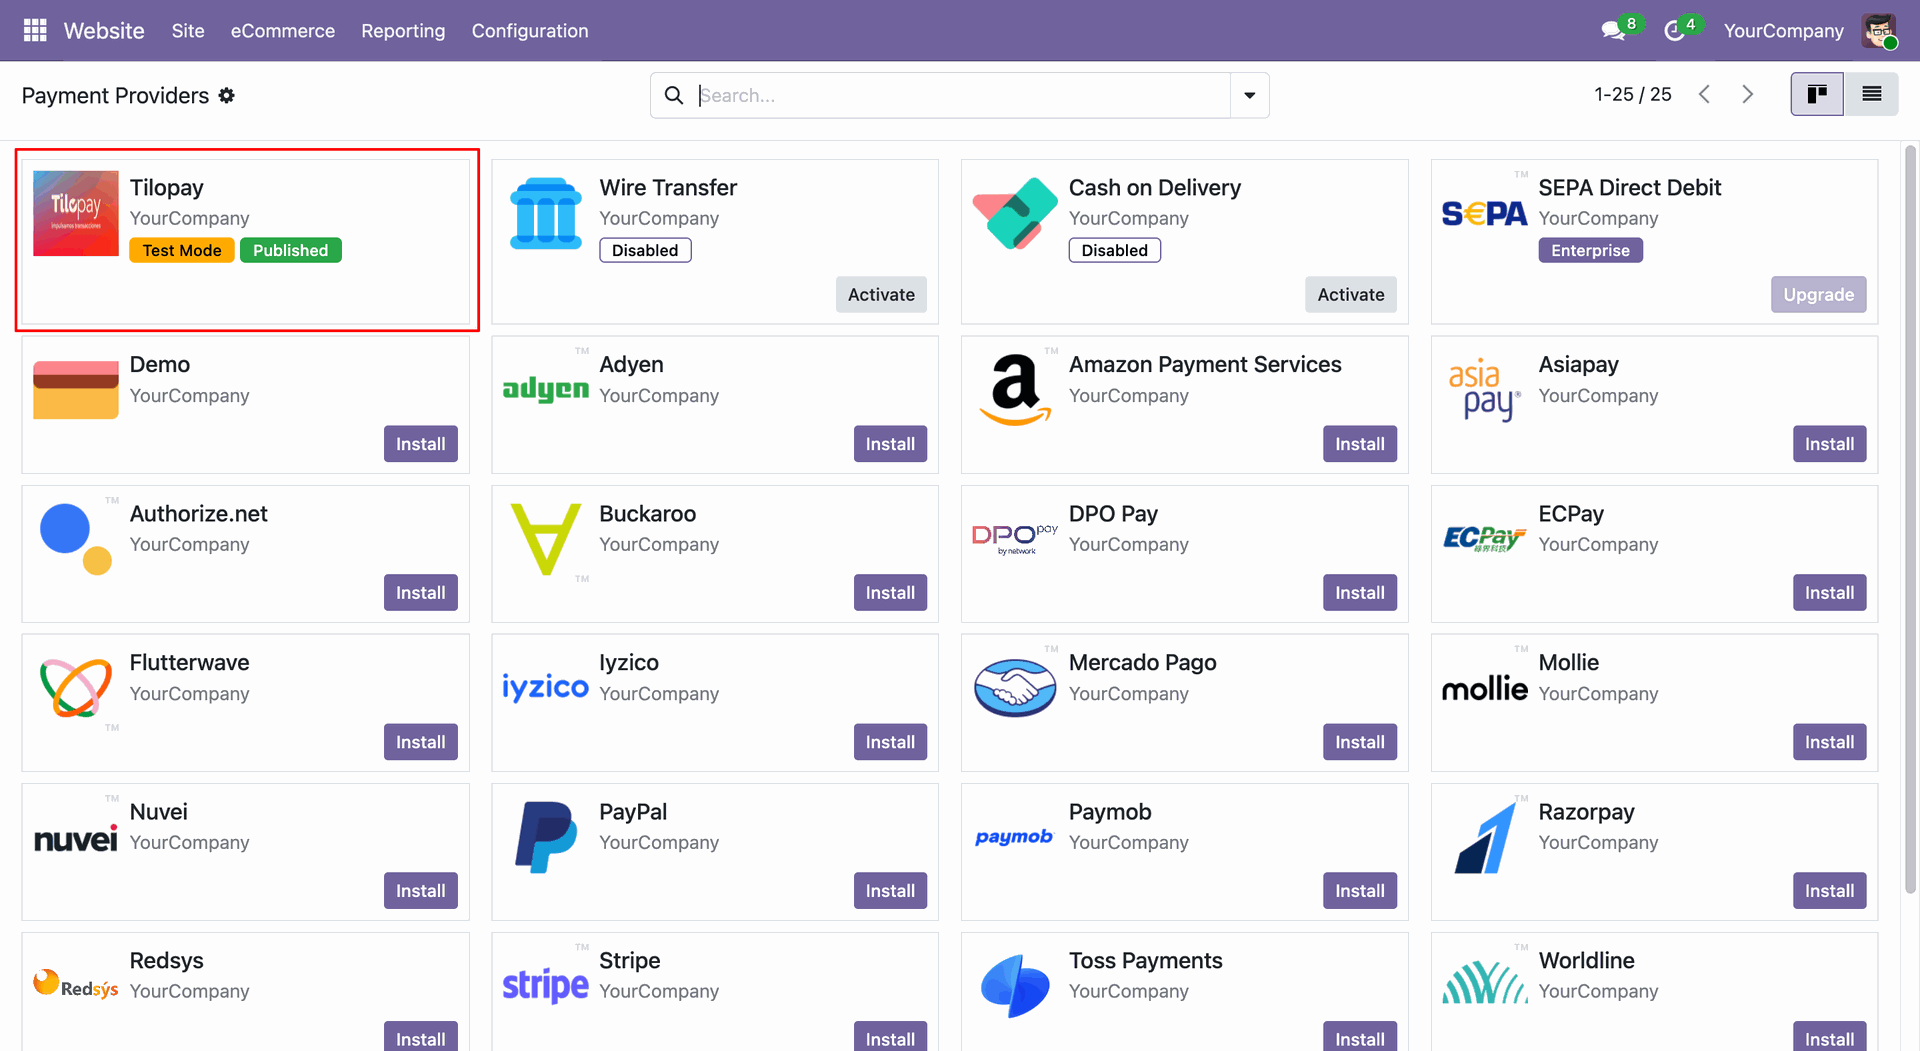Click the Mercado Pago handshake logo

point(1015,688)
